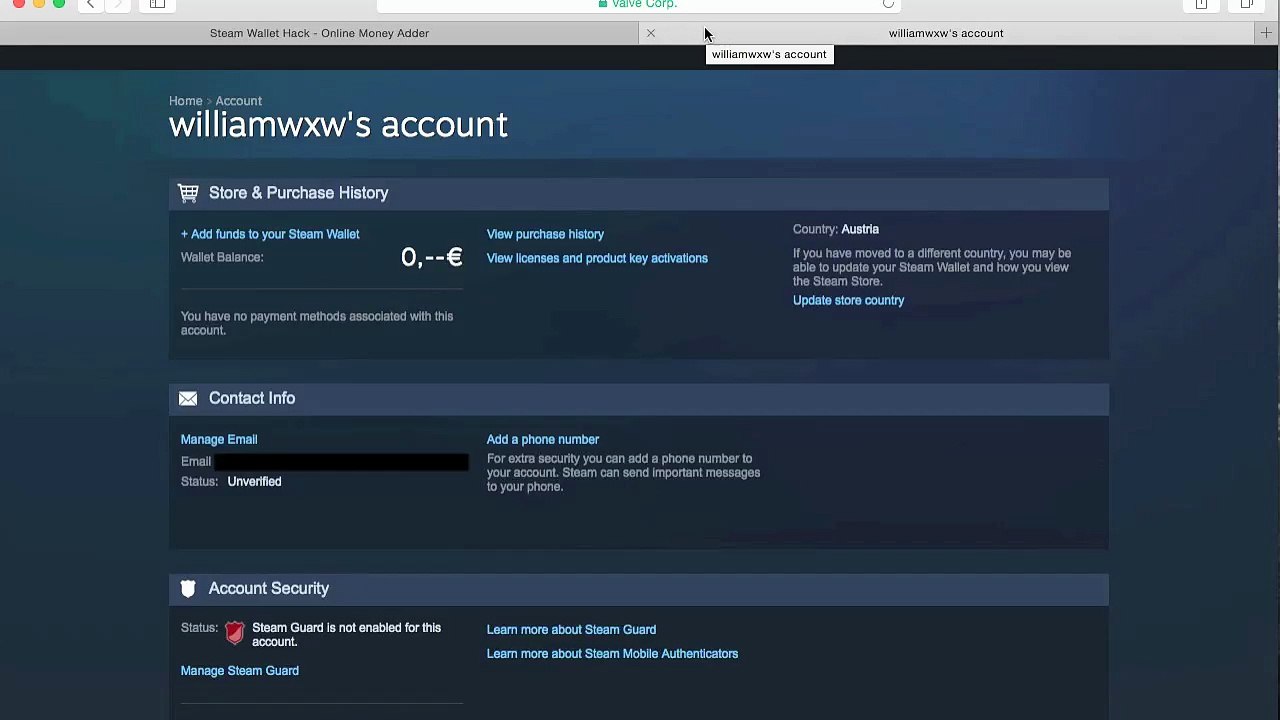Add funds to your Steam Wallet
Screen dimensions: 1280x720
[270, 234]
